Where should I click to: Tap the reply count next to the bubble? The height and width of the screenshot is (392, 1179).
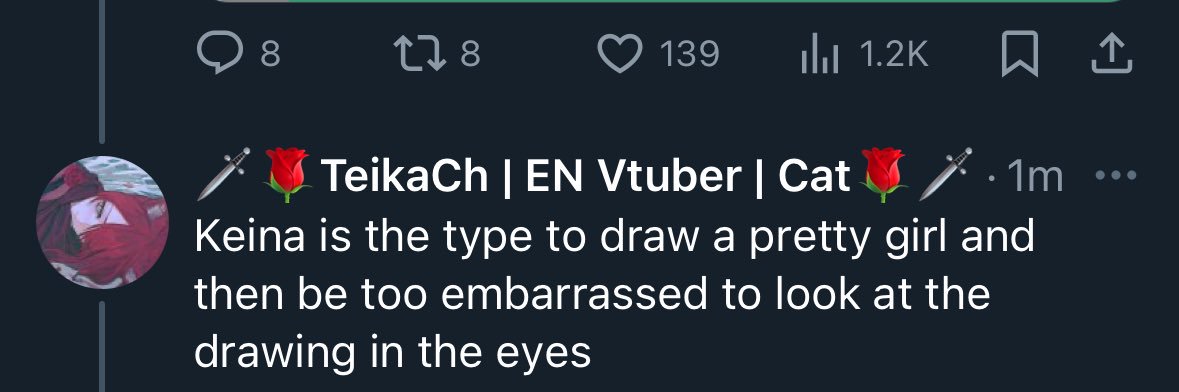coord(271,55)
